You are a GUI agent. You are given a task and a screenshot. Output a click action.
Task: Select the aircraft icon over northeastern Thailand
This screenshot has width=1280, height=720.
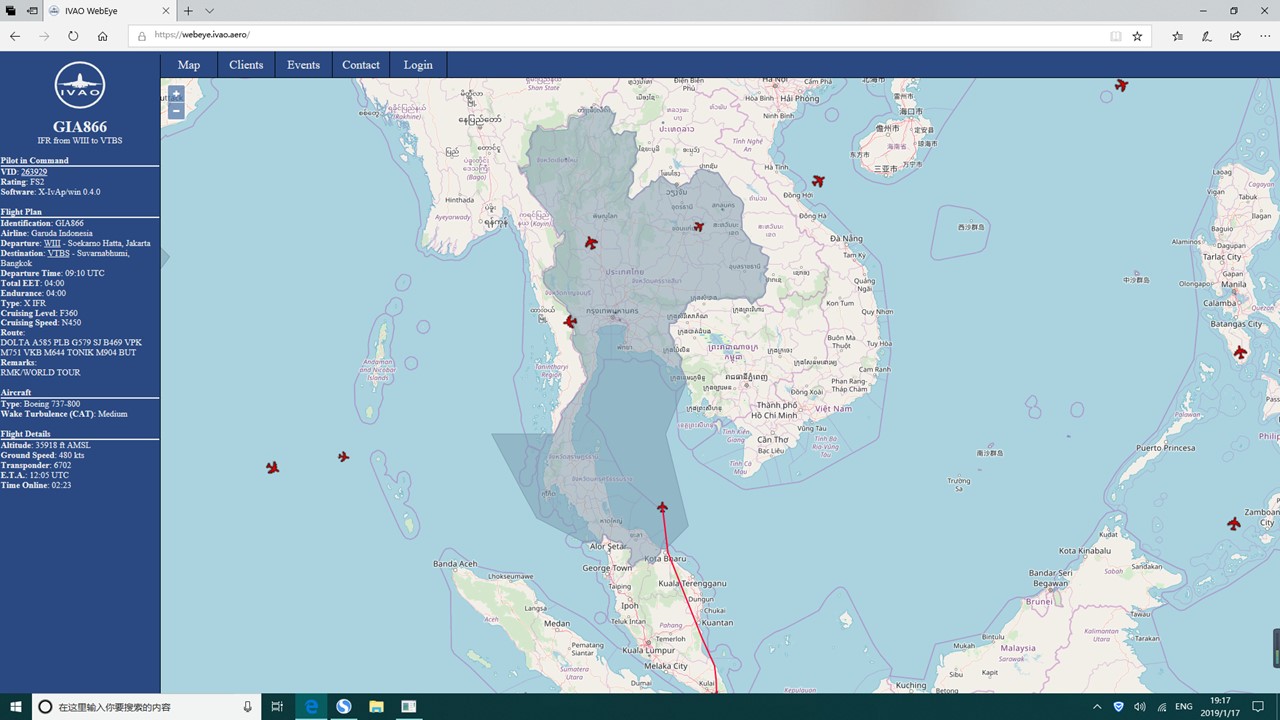pyautogui.click(x=699, y=227)
